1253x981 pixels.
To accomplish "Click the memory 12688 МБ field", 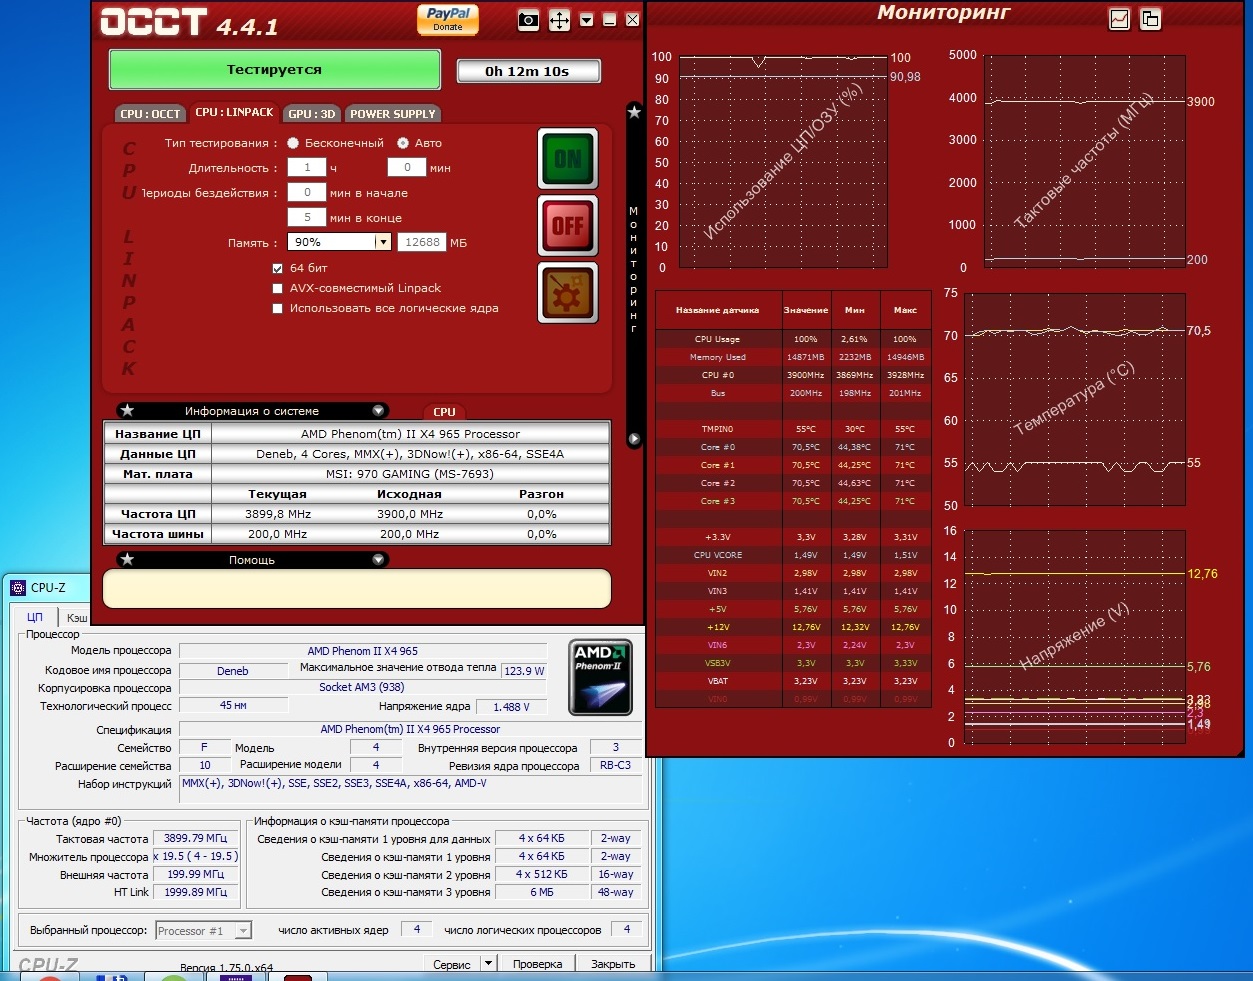I will 422,242.
